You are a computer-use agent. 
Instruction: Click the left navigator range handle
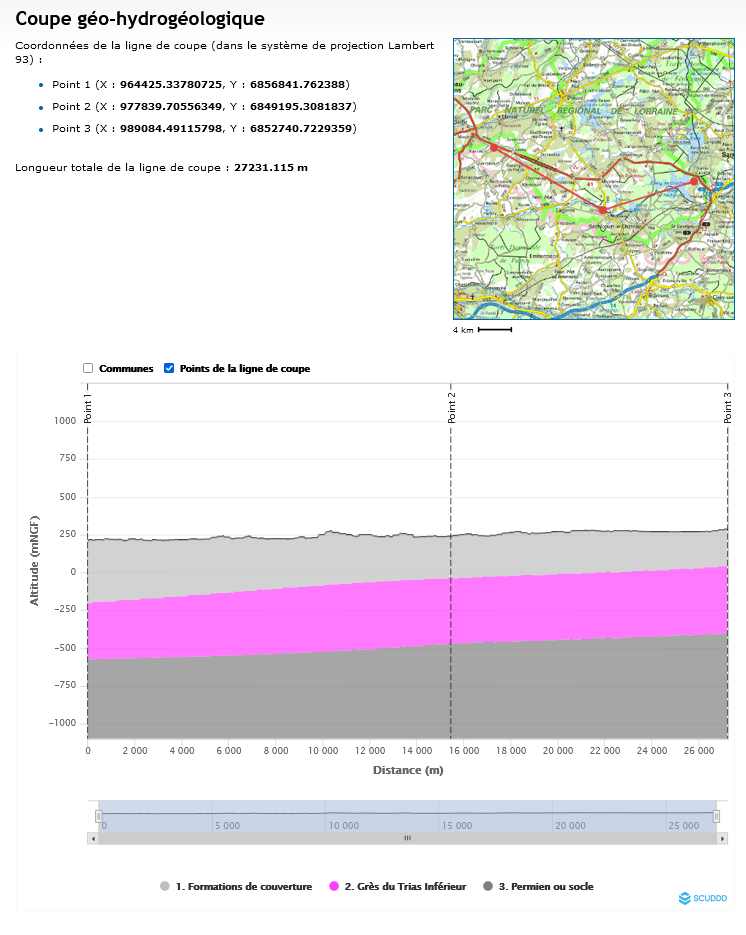point(98,816)
